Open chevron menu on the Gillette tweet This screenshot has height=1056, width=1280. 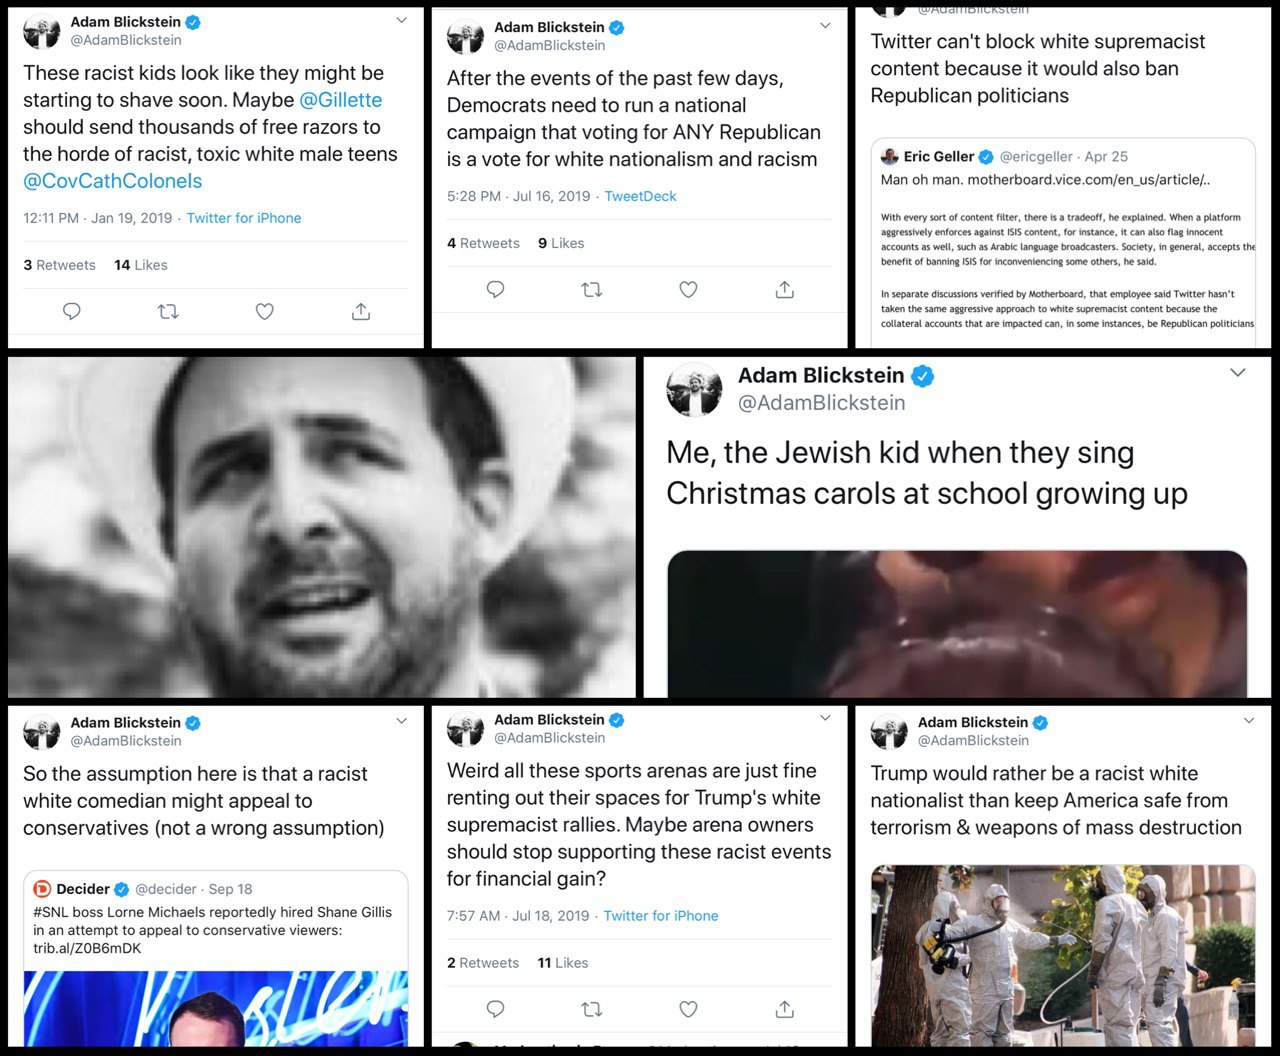[x=401, y=20]
